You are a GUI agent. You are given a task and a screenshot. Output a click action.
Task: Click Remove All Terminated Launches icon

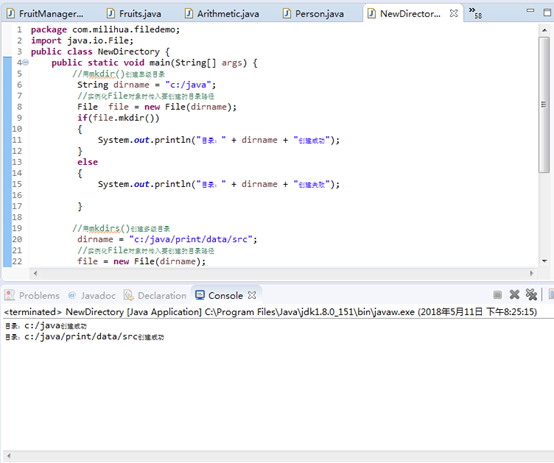[x=531, y=294]
